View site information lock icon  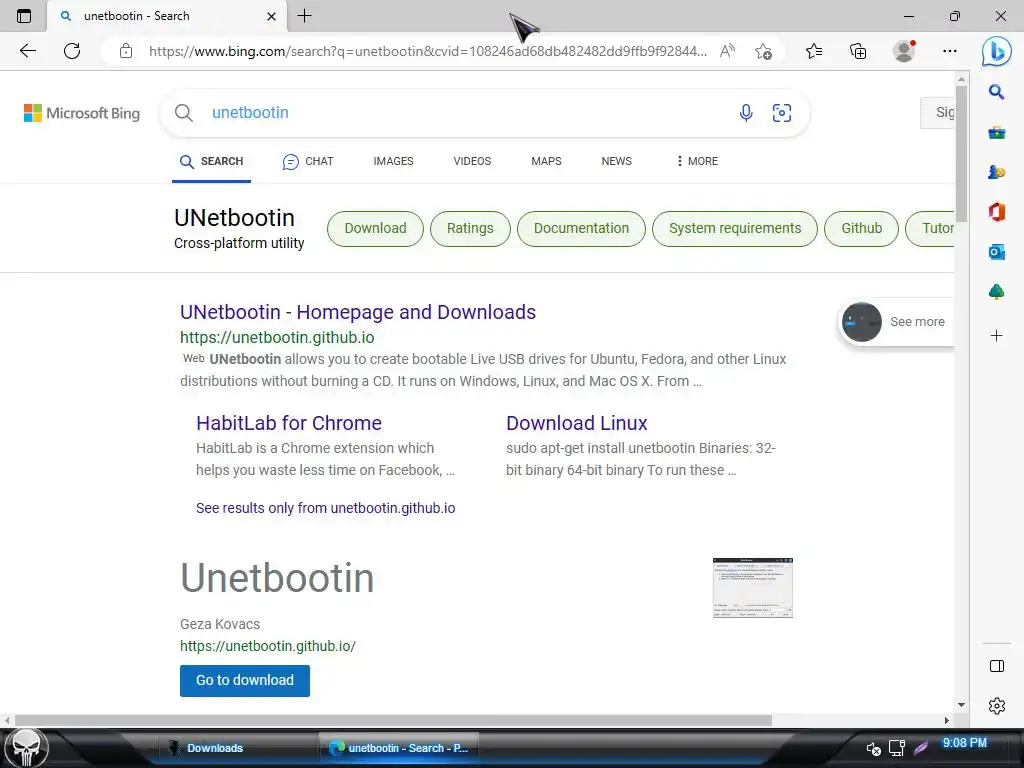[x=126, y=51]
